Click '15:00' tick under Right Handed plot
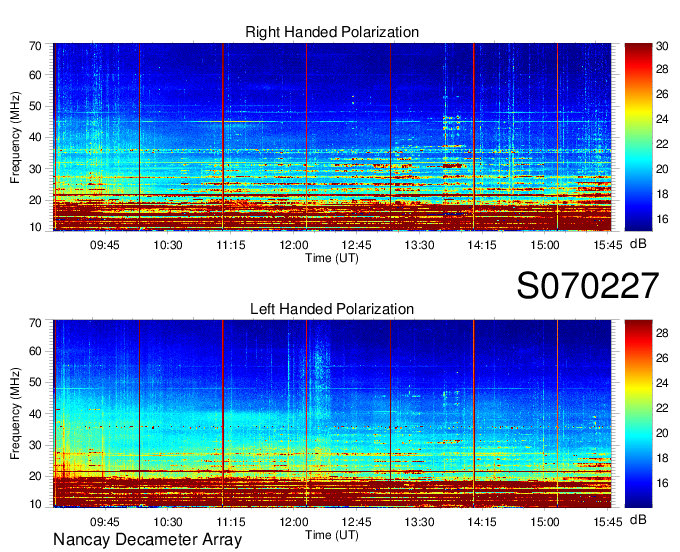The width and height of the screenshot is (680, 552). coord(545,245)
